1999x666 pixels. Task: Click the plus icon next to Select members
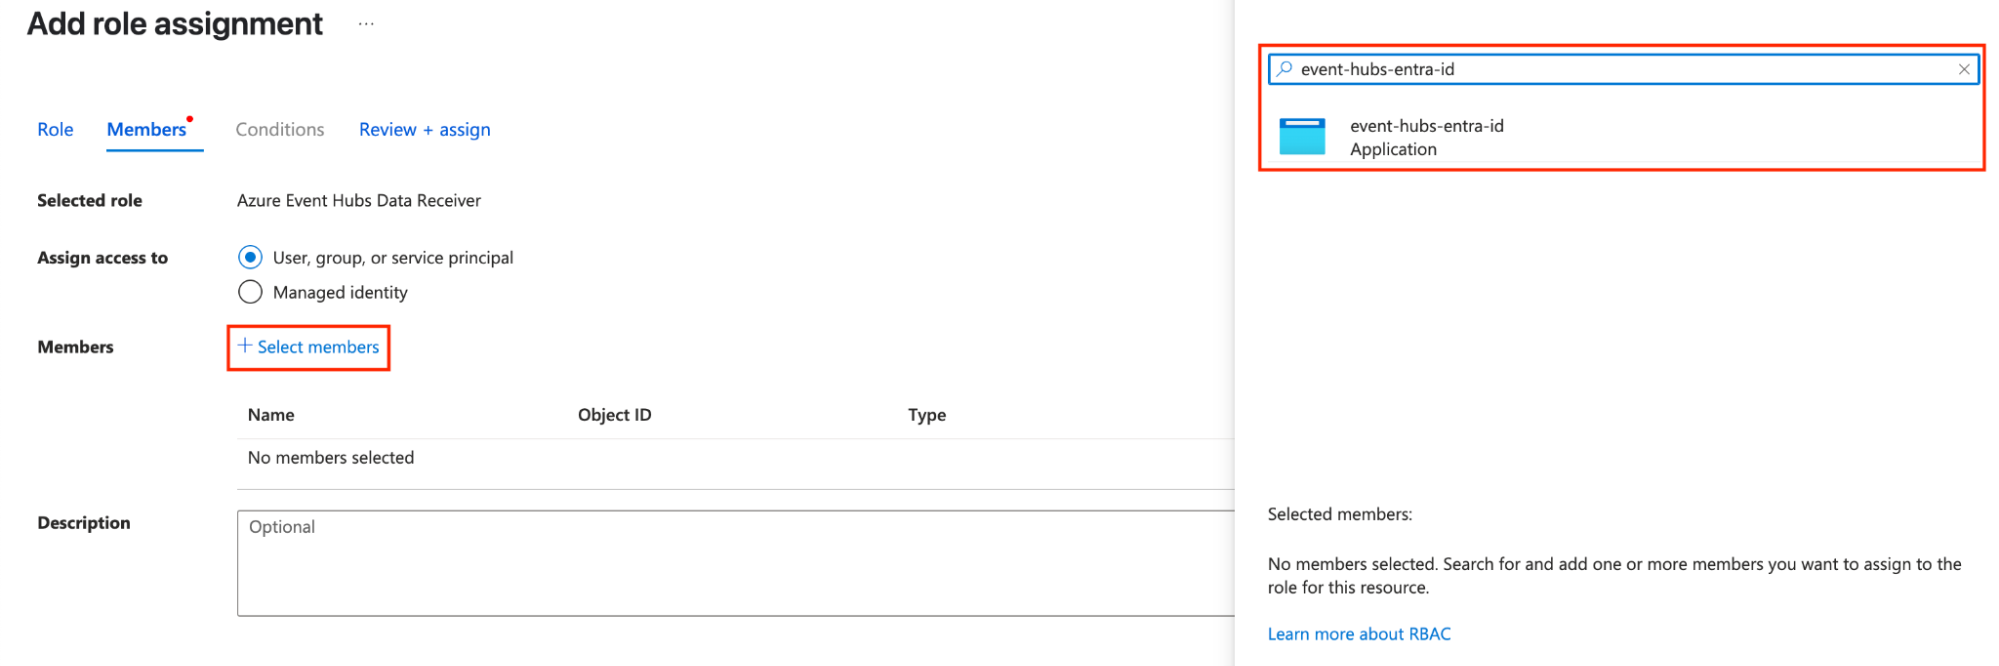[245, 346]
